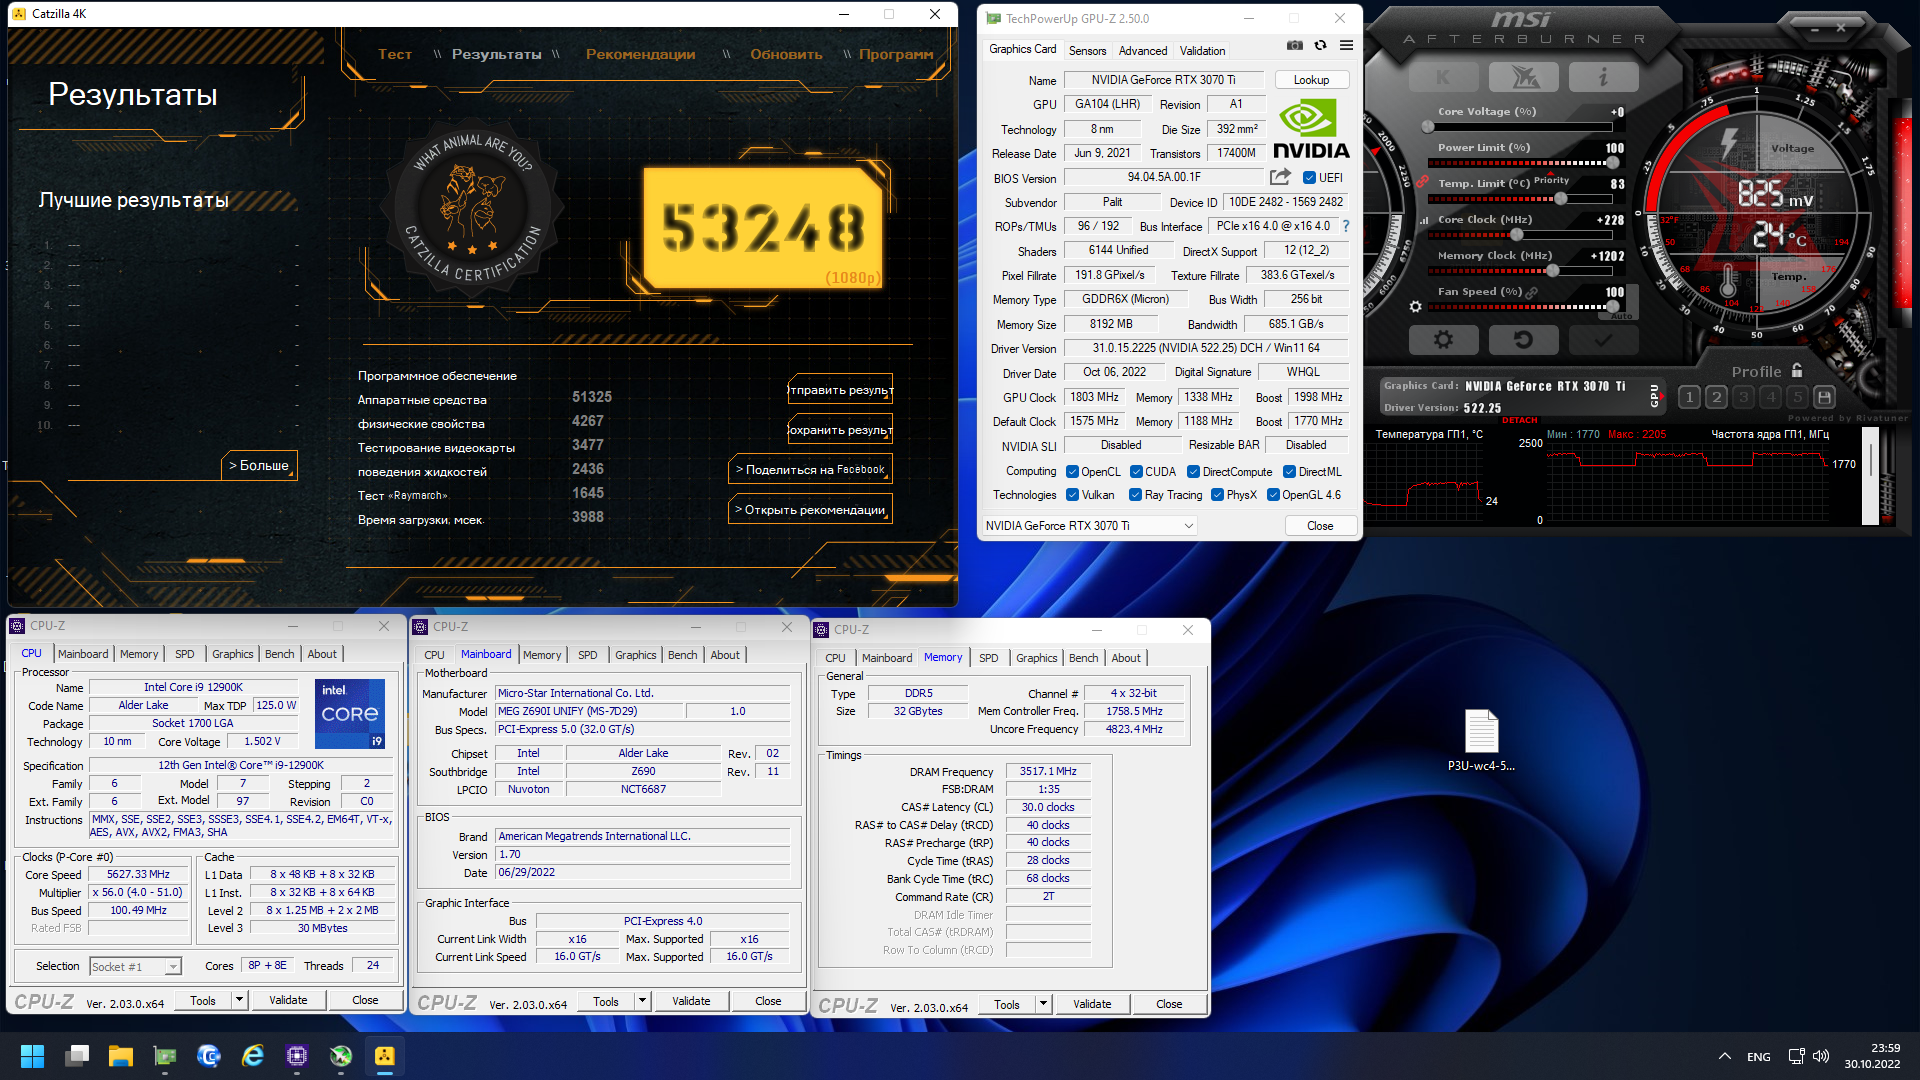The width and height of the screenshot is (1920, 1080).
Task: Click the Close button in GPU-Z
Action: click(x=1320, y=526)
